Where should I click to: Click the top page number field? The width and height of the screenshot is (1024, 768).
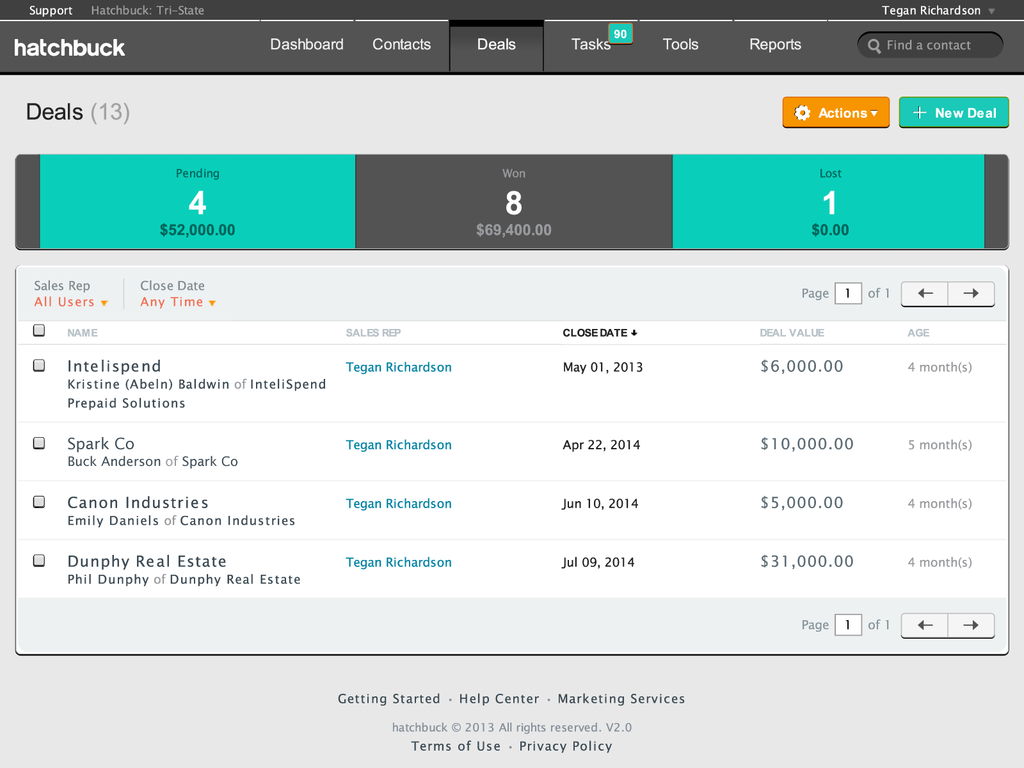pyautogui.click(x=848, y=293)
